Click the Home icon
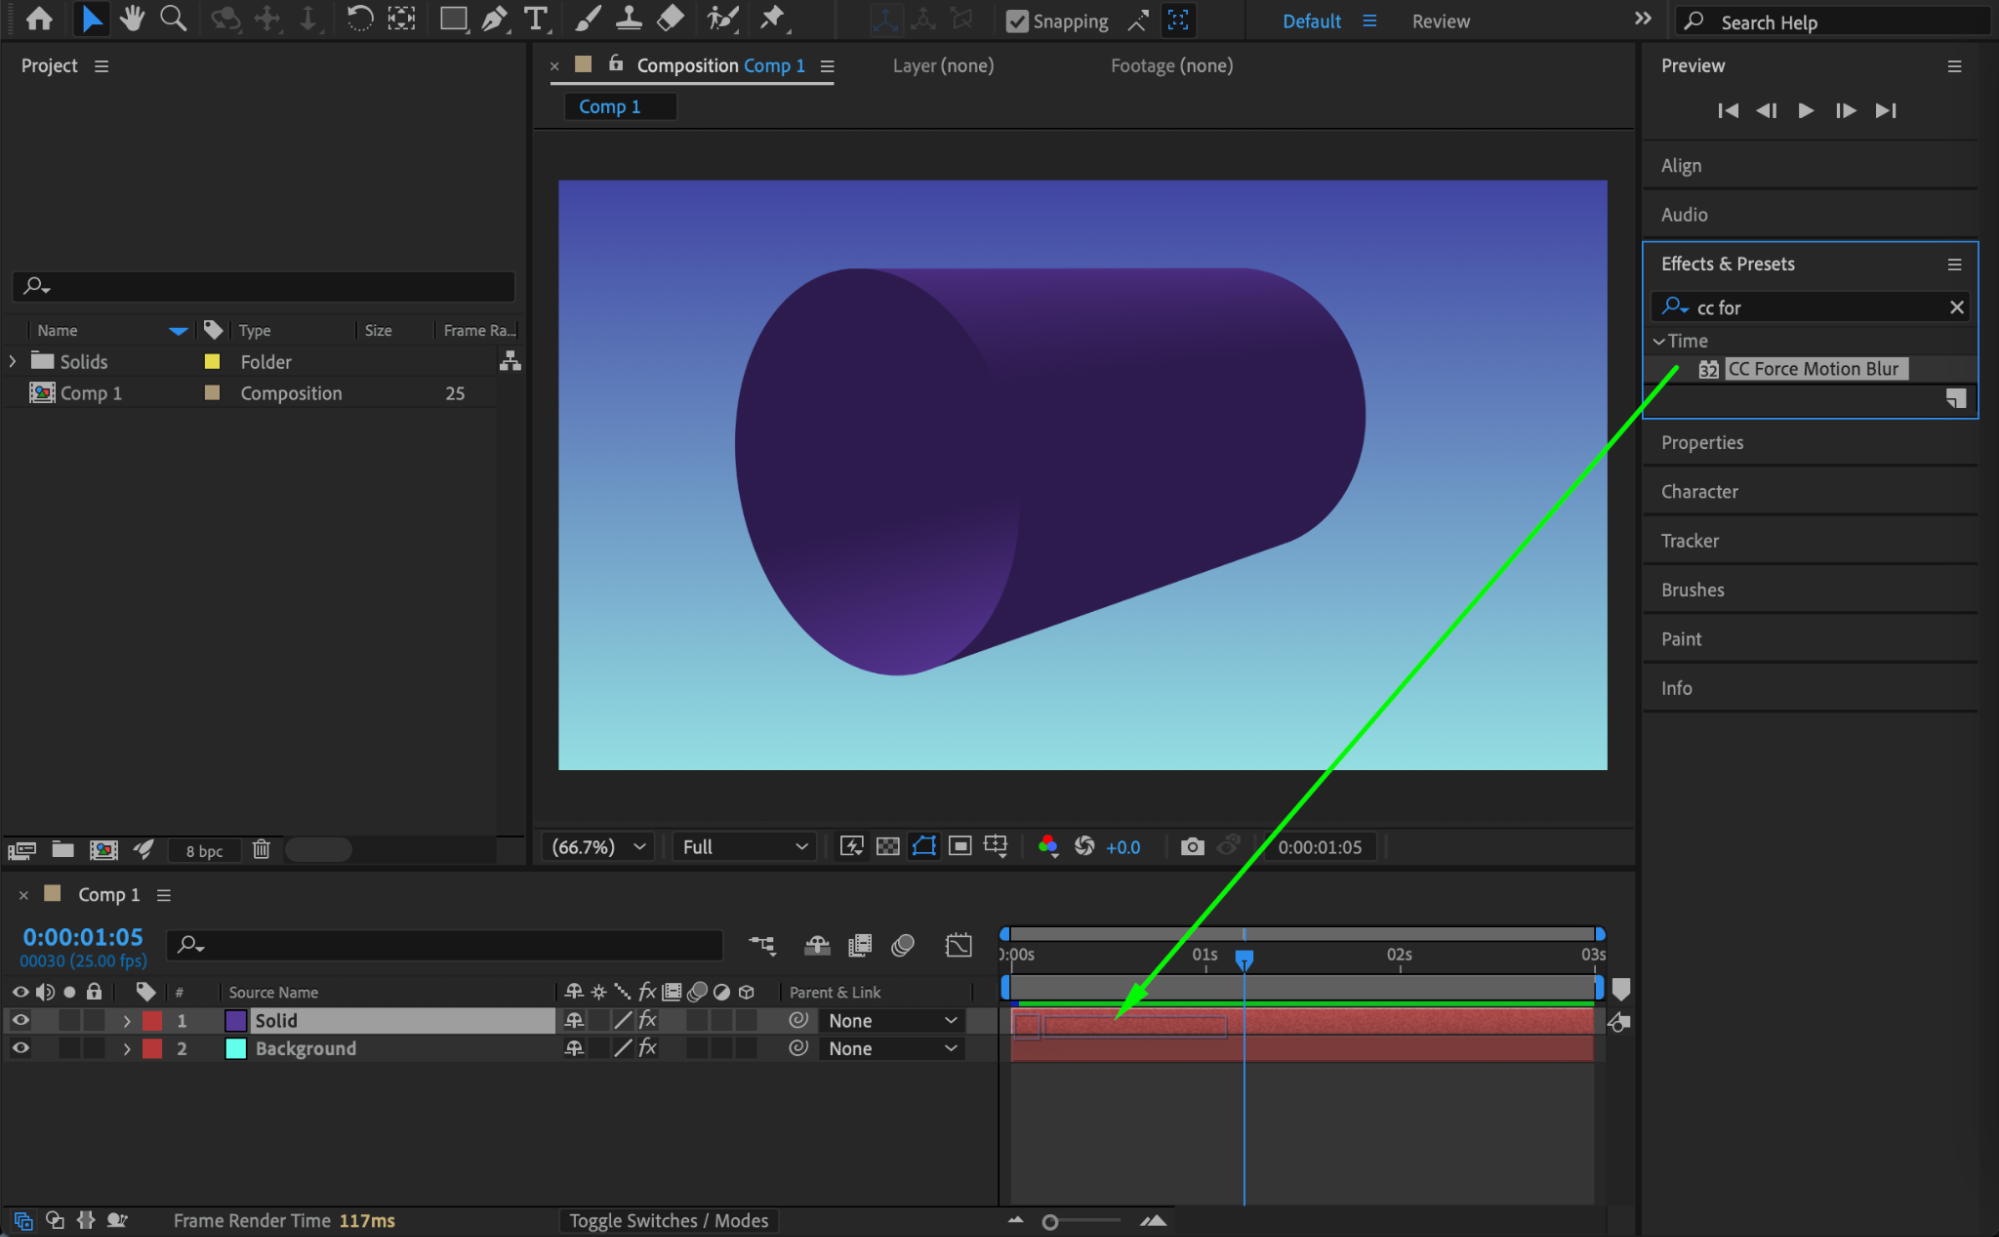Screen dimensions: 1999x1237 [39, 18]
